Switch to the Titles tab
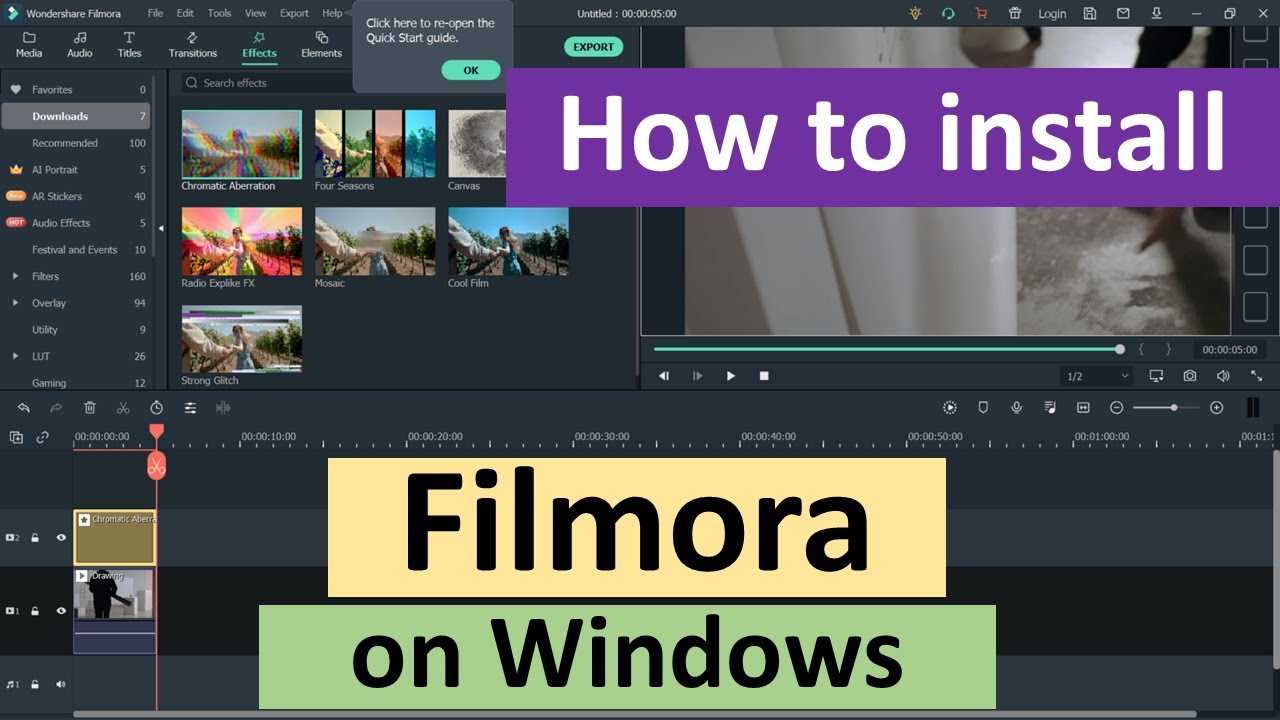 point(130,45)
